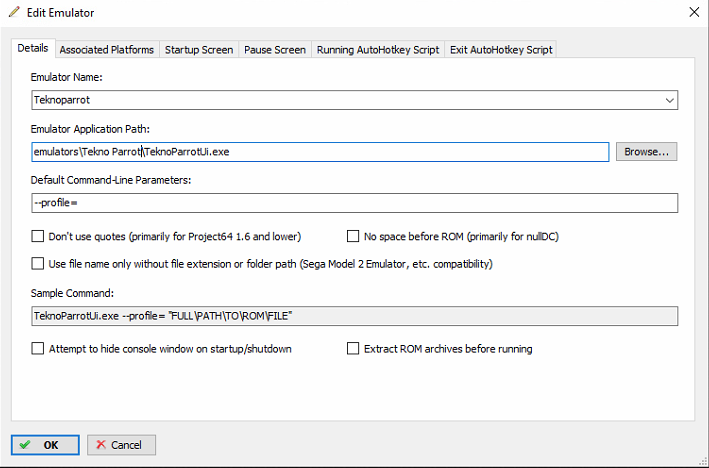This screenshot has width=709, height=468.
Task: Confirm with the OK button
Action: [x=45, y=445]
